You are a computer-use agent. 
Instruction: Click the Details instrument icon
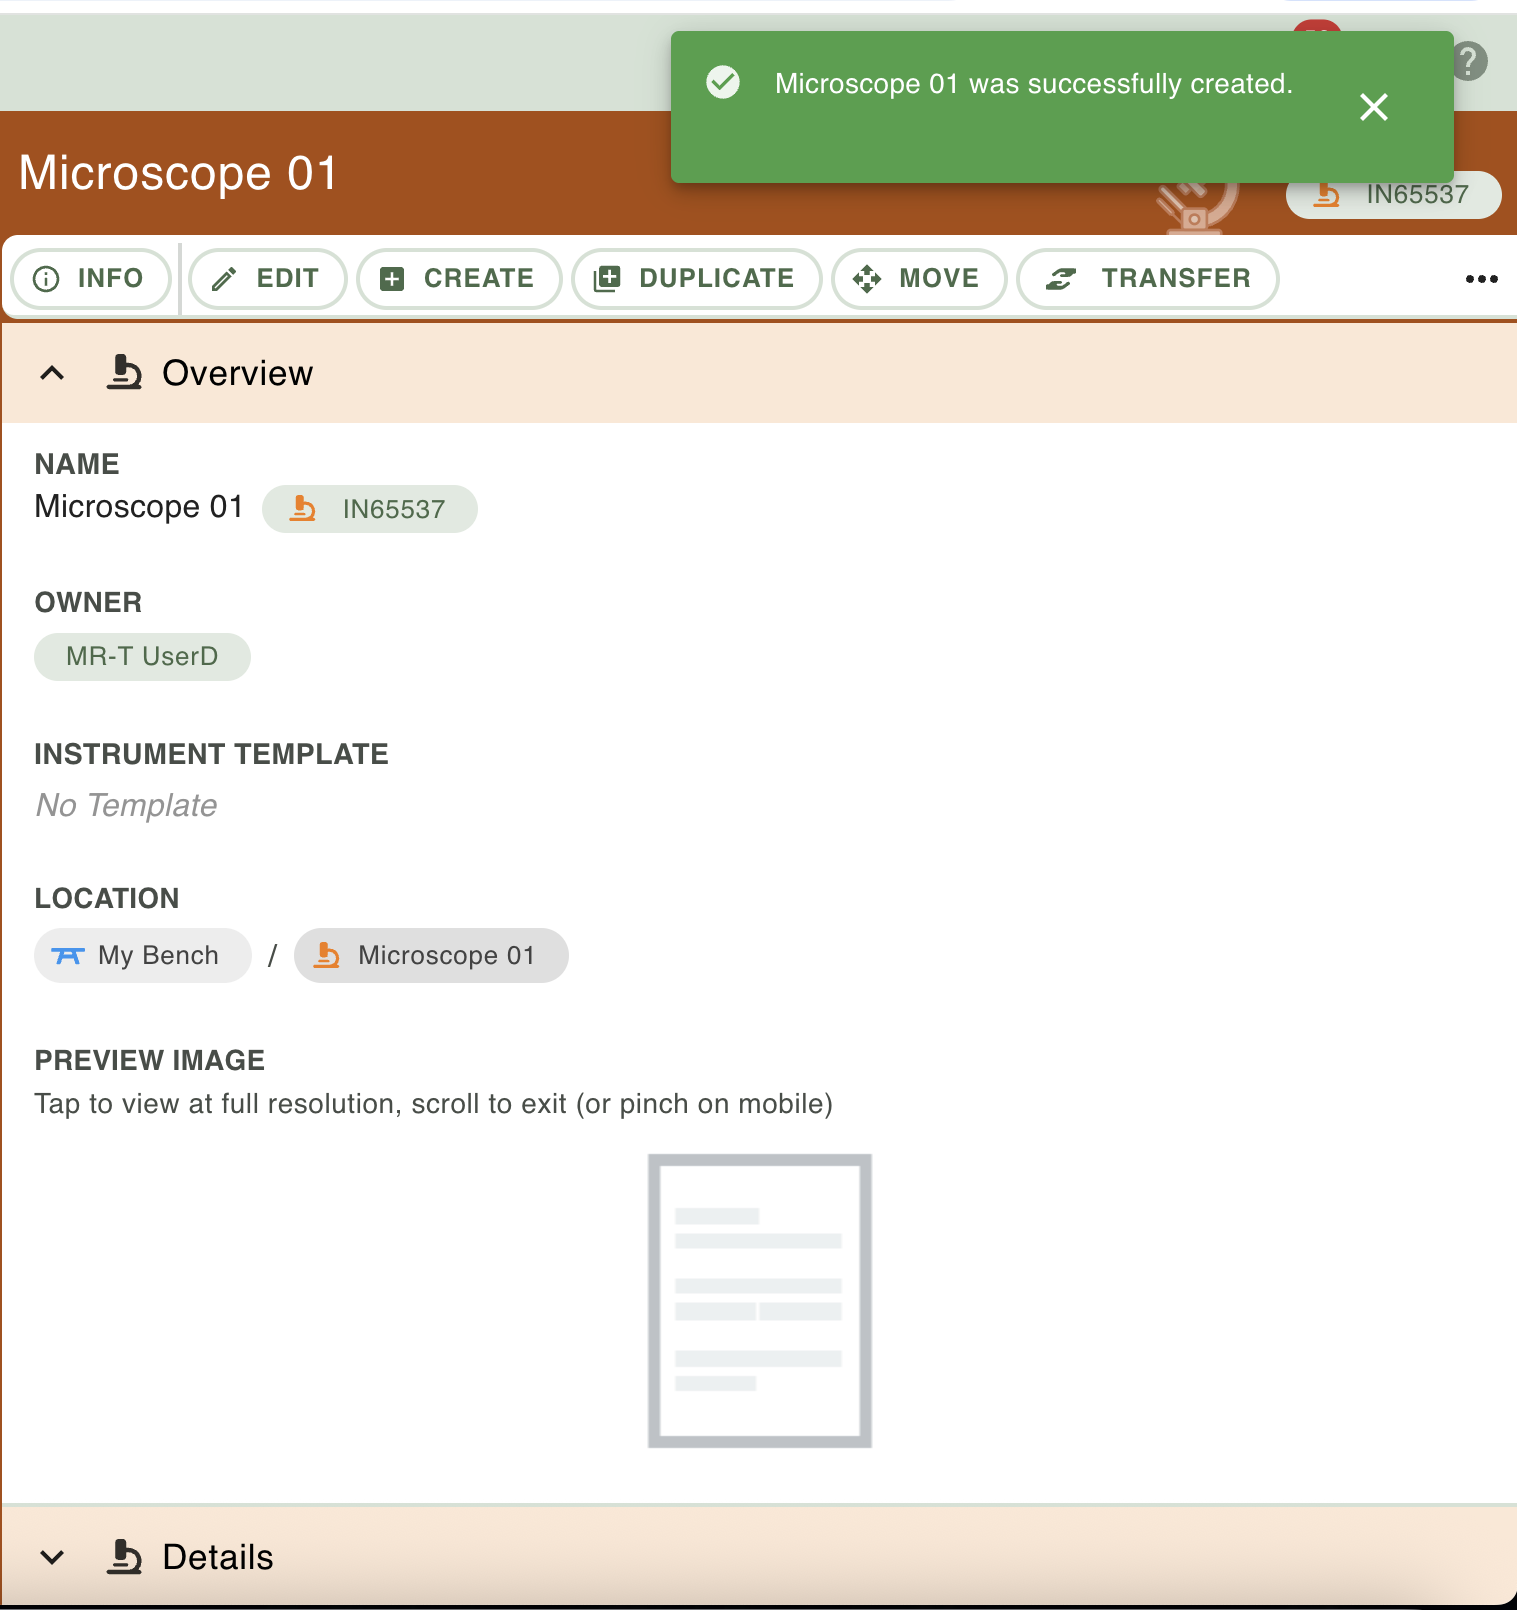pos(124,1557)
